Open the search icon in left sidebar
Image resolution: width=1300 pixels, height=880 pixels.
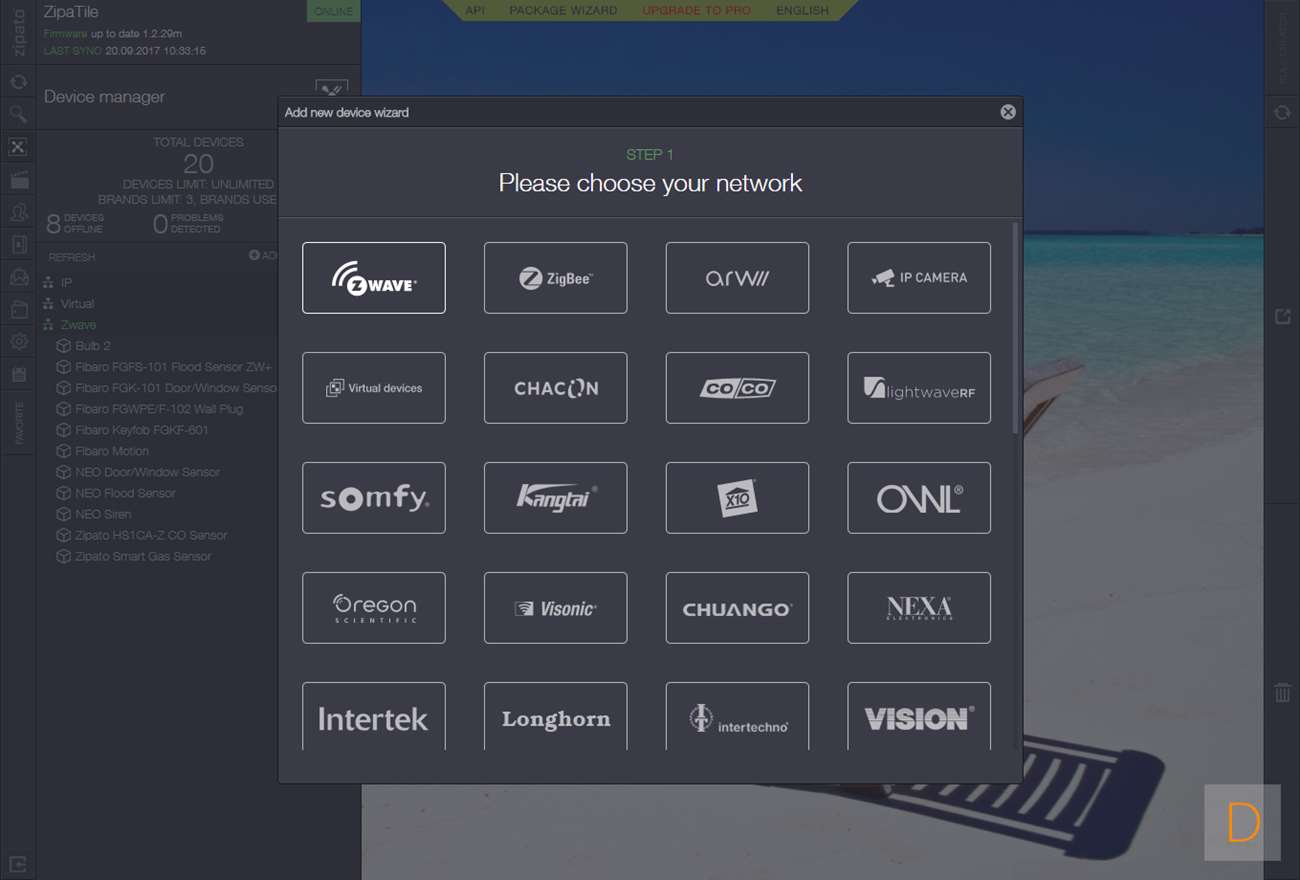point(18,114)
